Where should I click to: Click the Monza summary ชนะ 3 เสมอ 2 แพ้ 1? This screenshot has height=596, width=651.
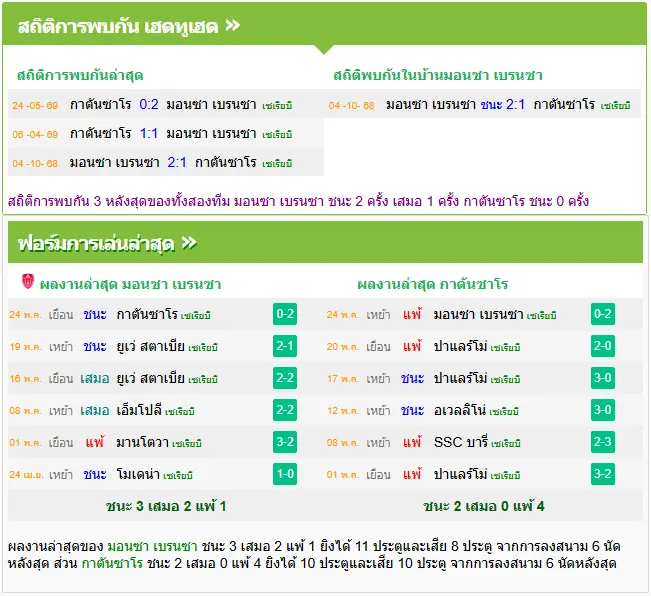(x=166, y=506)
